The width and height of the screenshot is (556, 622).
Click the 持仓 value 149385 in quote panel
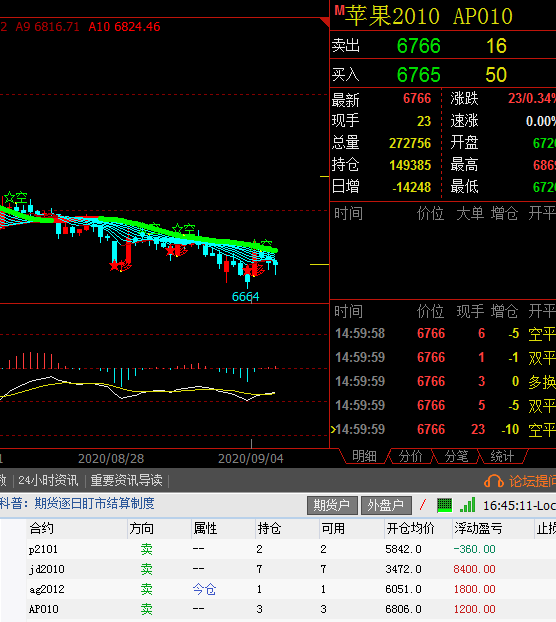click(410, 165)
